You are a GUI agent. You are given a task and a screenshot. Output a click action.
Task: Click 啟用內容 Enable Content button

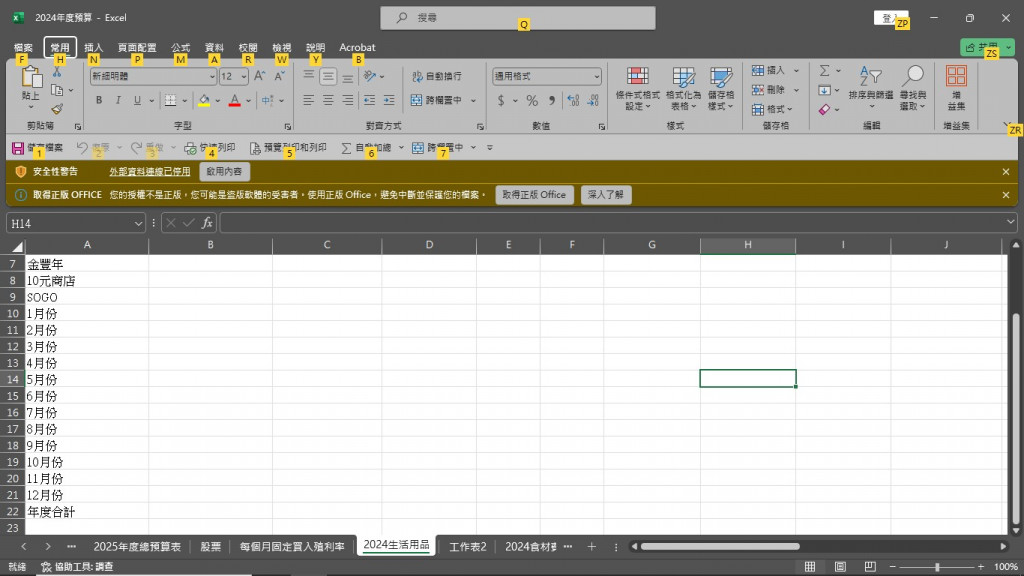224,172
